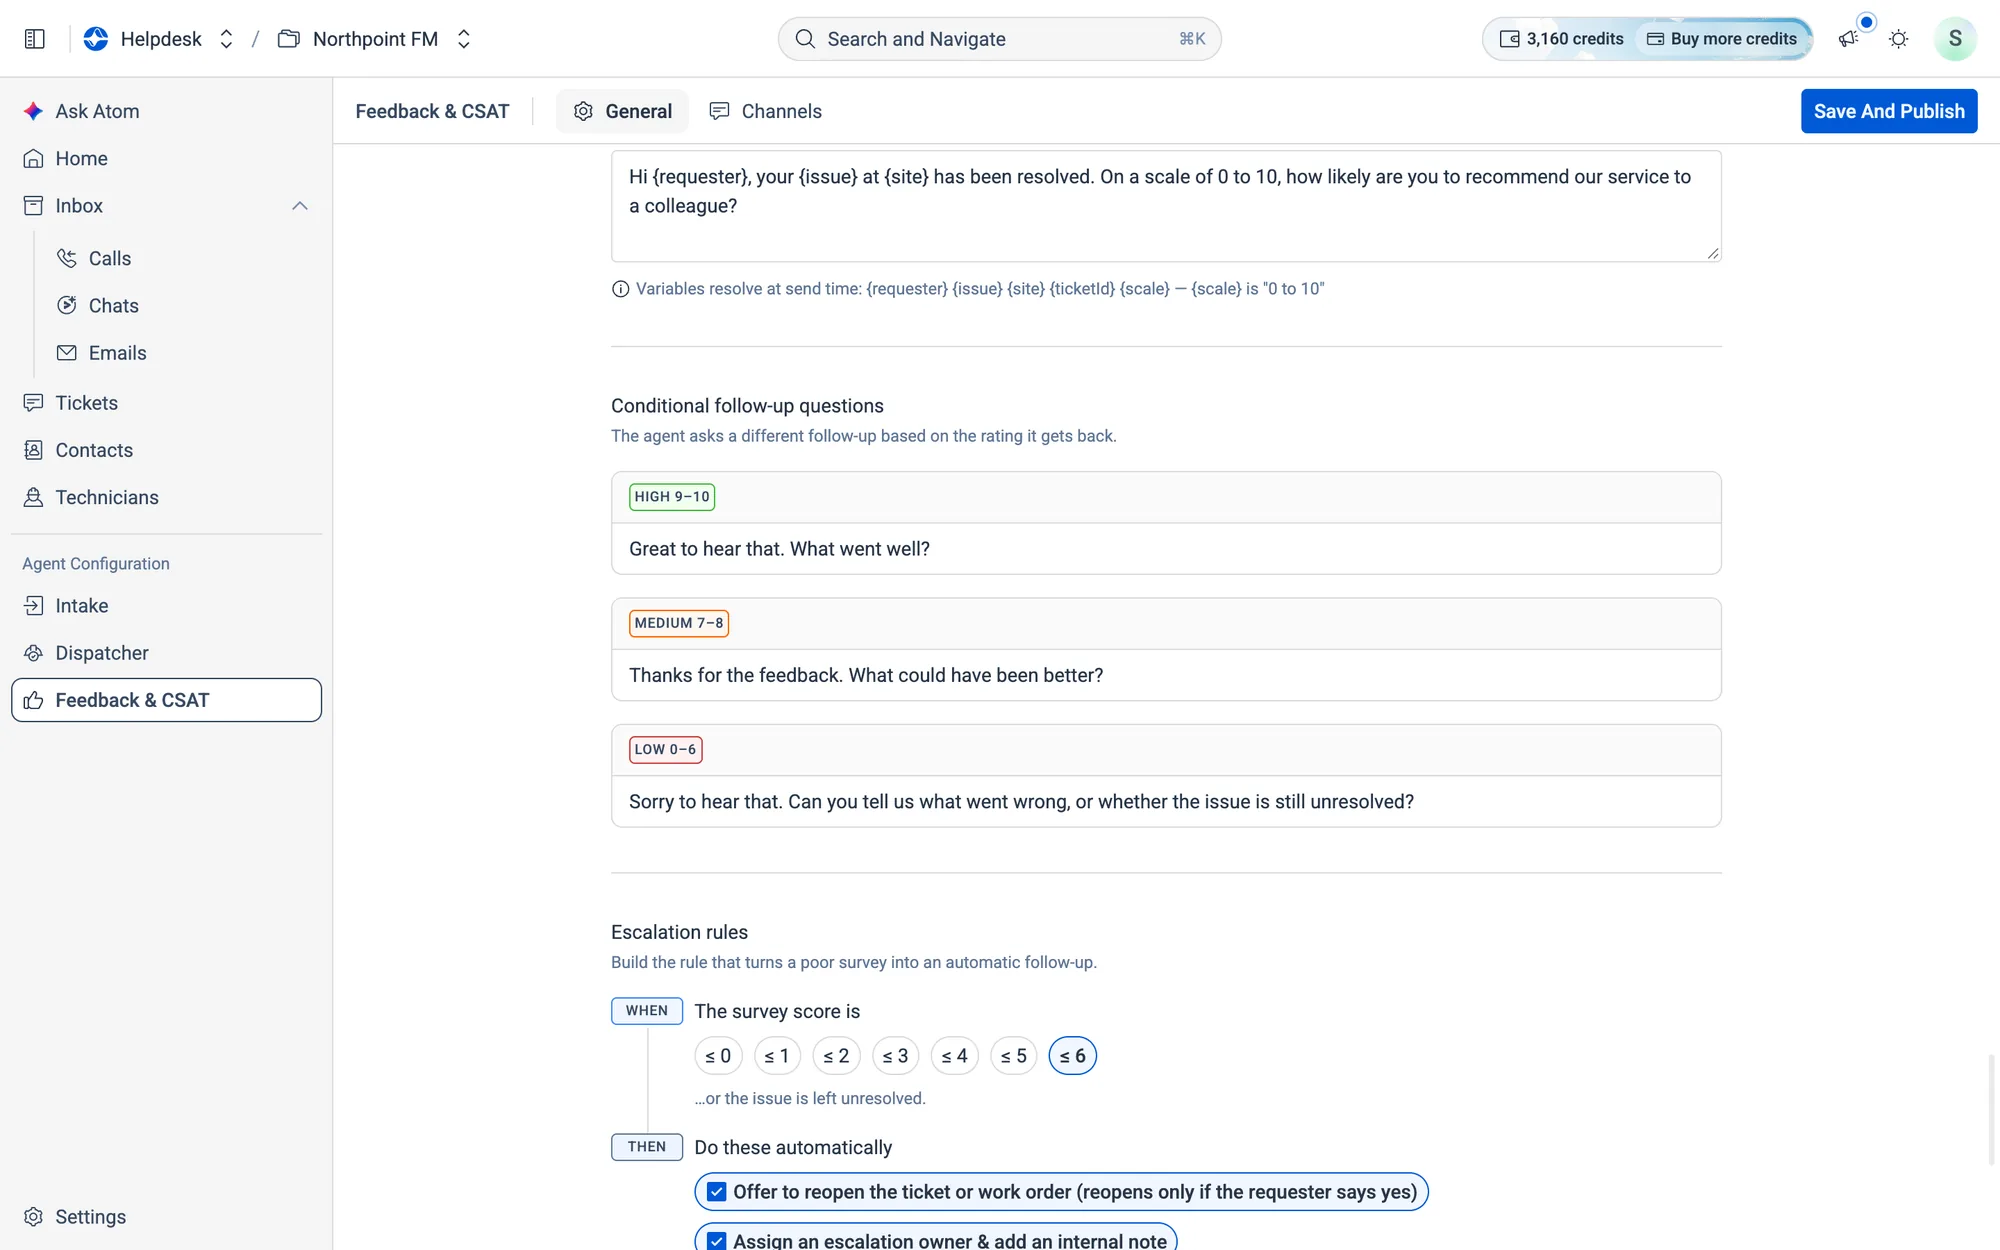Select score threshold ≤ 5
This screenshot has height=1250, width=2000.
[x=1013, y=1055]
